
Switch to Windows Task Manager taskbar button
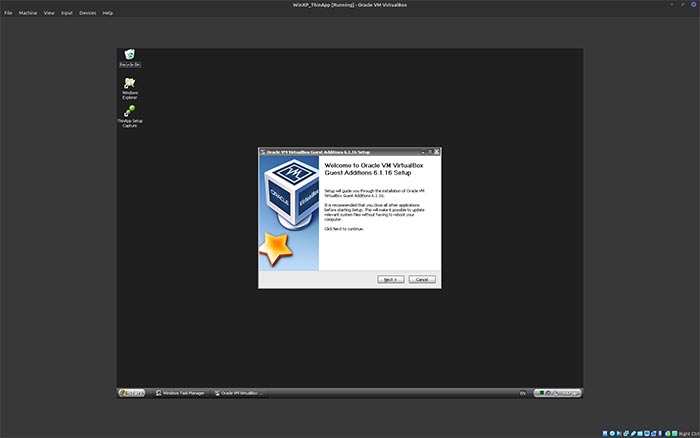[181, 393]
